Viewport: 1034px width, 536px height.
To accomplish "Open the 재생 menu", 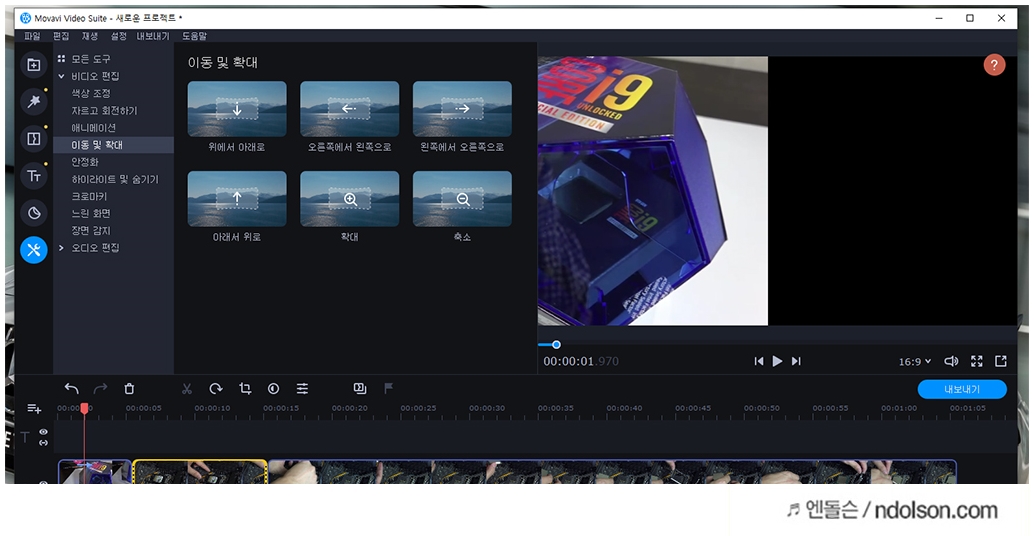I will click(90, 36).
